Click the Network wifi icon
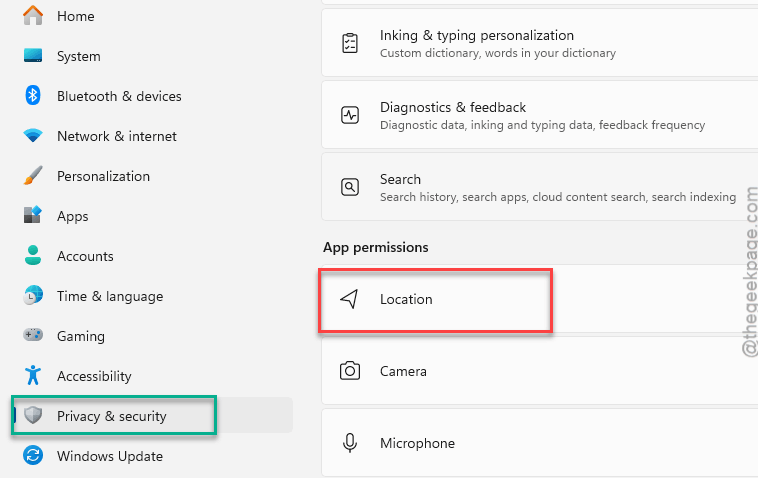 coord(33,135)
